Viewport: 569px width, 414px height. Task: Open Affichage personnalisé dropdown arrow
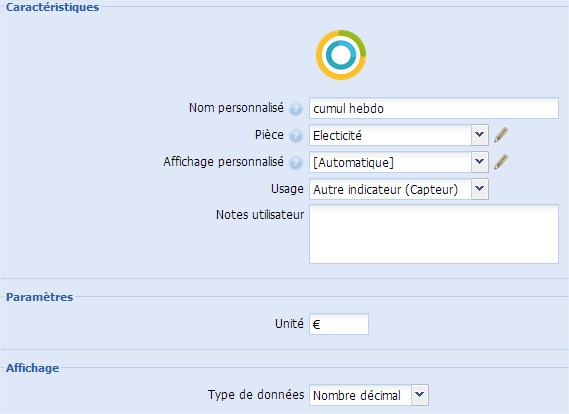[x=480, y=162]
